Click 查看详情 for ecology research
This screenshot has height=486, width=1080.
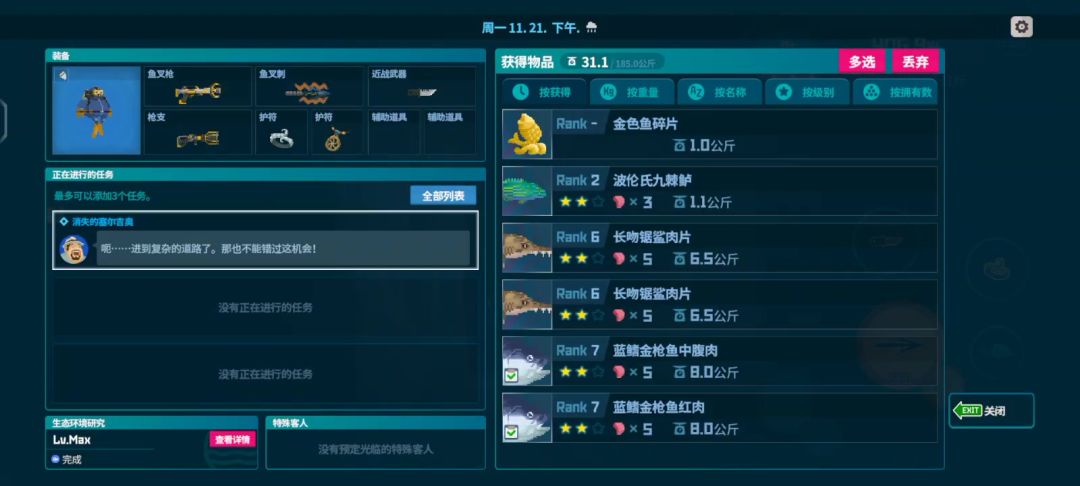pos(232,439)
